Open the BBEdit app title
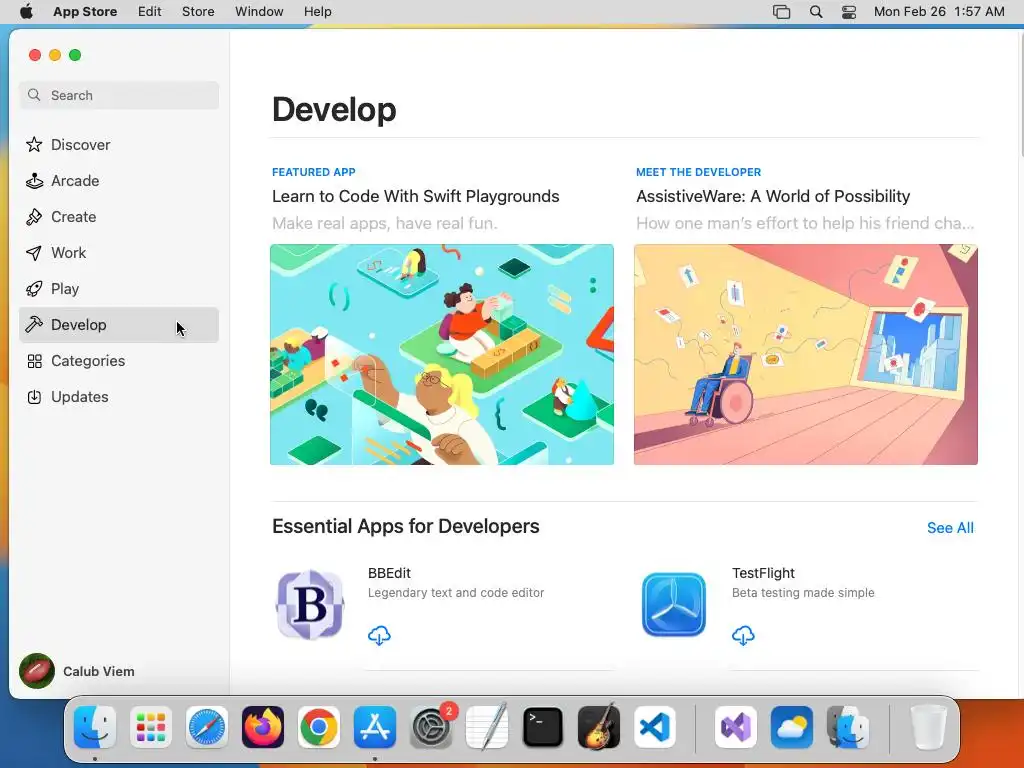The width and height of the screenshot is (1024, 768). pyautogui.click(x=389, y=573)
